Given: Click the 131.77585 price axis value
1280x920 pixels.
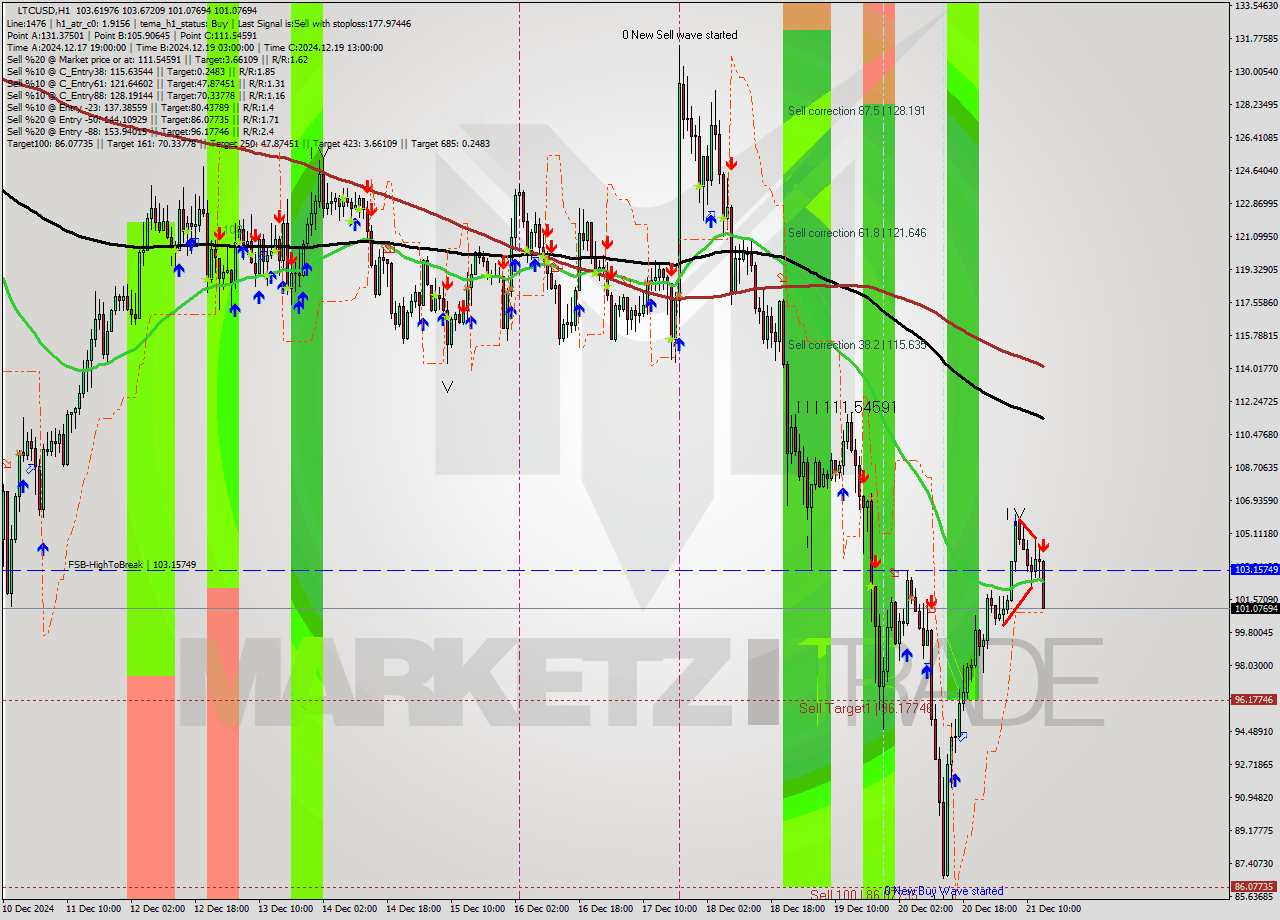Looking at the screenshot, I should (x=1255, y=39).
